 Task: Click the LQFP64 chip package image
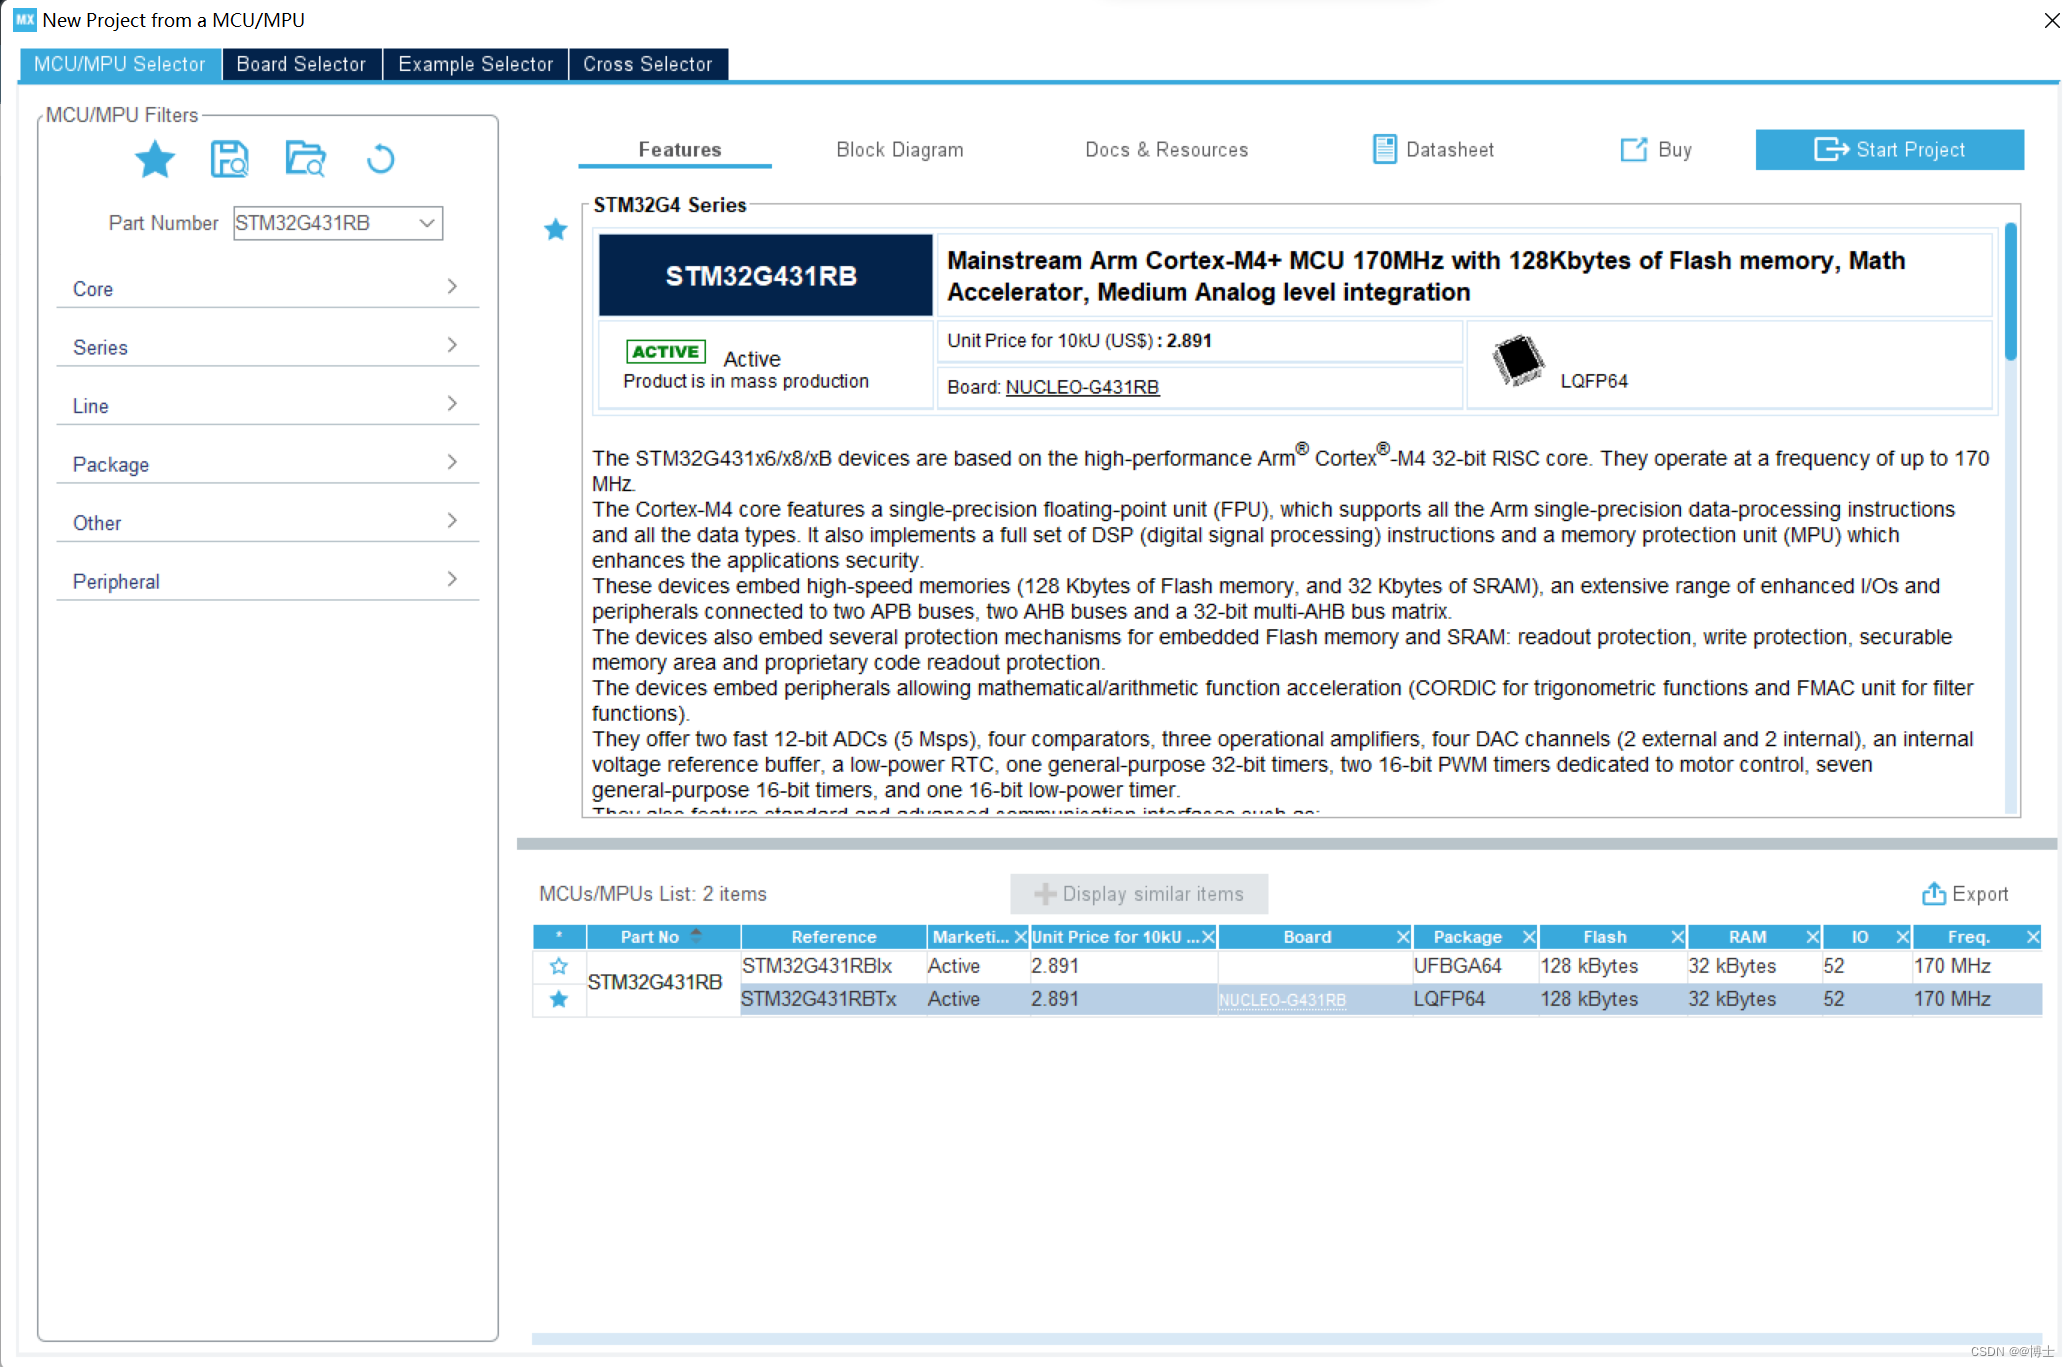click(1517, 360)
